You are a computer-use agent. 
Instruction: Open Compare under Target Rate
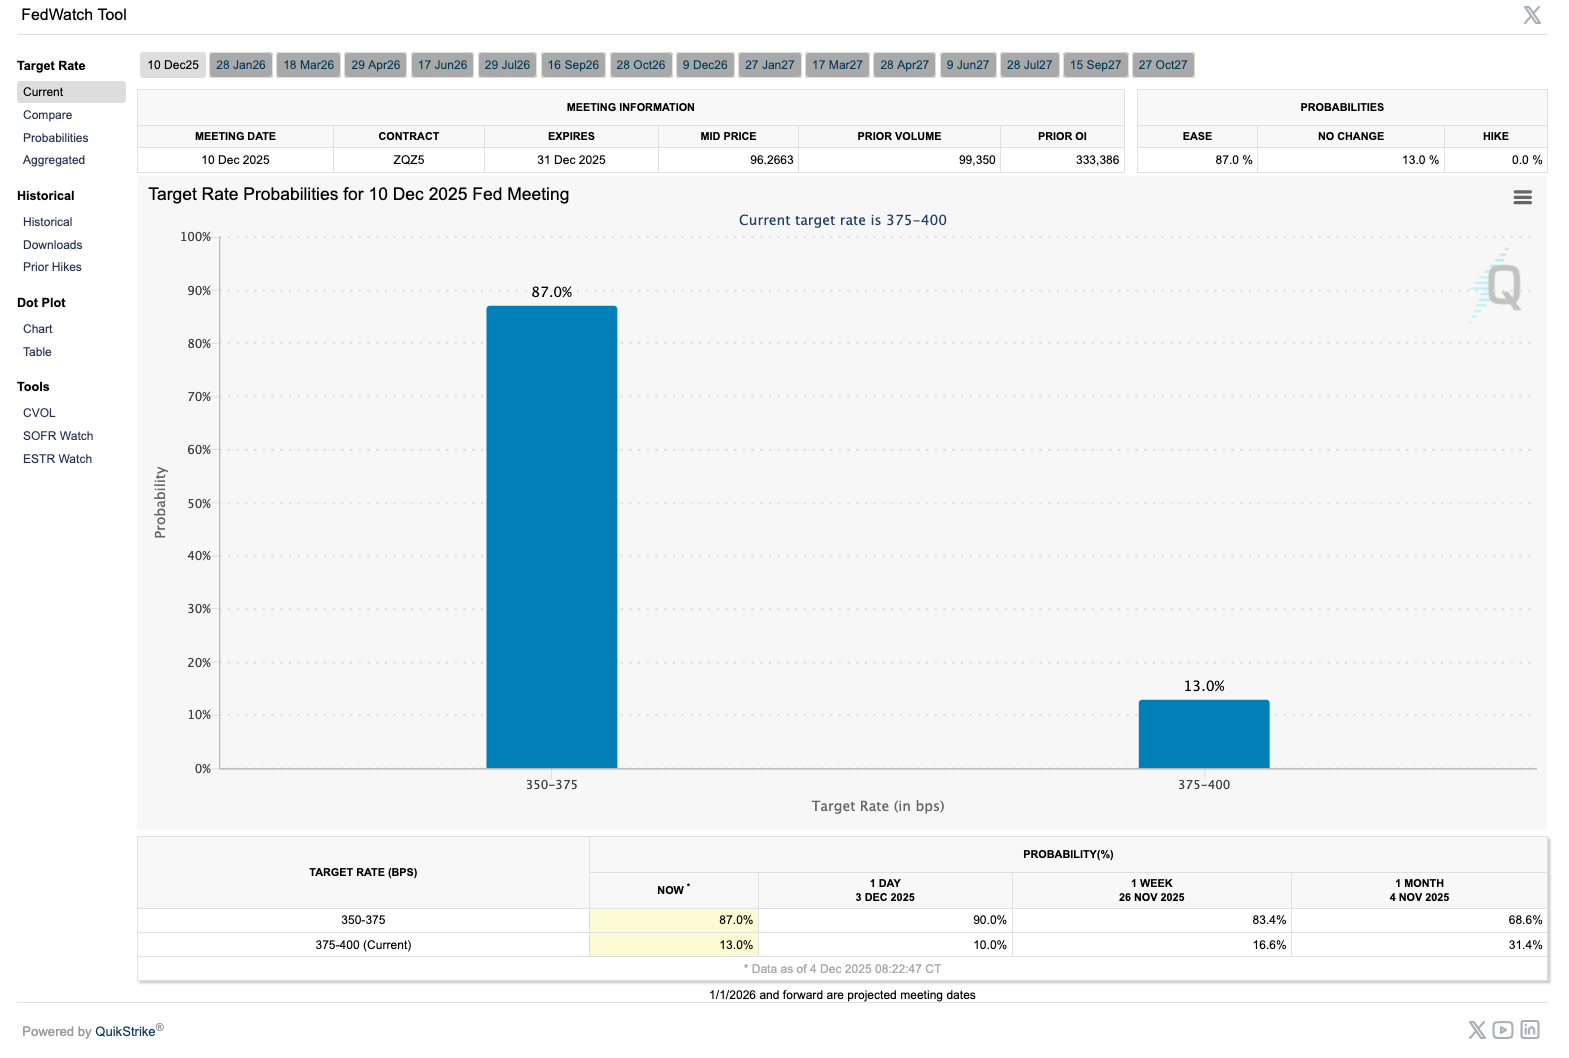[x=48, y=115]
